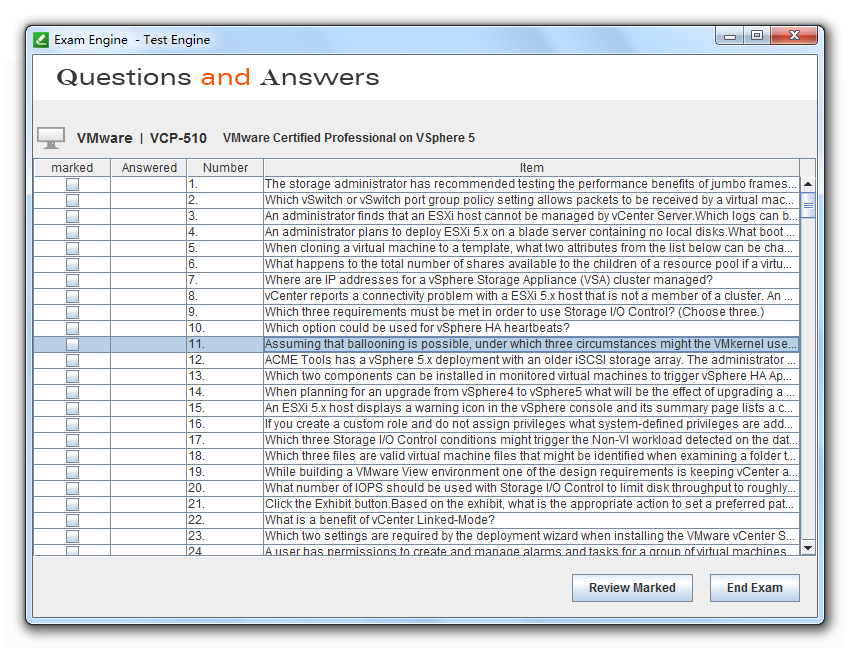The height and width of the screenshot is (650, 850).
Task: Maximize the Exam Engine window
Action: pos(757,36)
